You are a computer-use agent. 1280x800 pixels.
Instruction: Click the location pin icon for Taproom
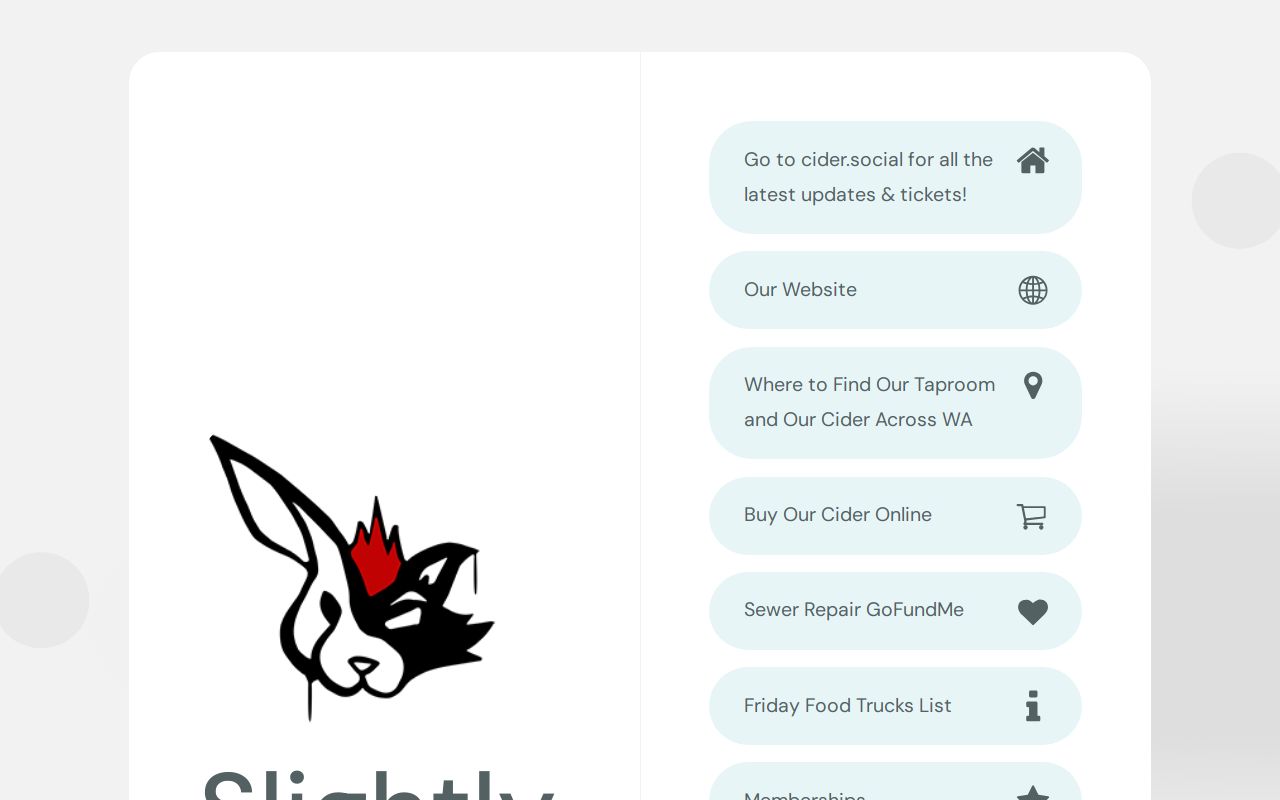click(1033, 385)
